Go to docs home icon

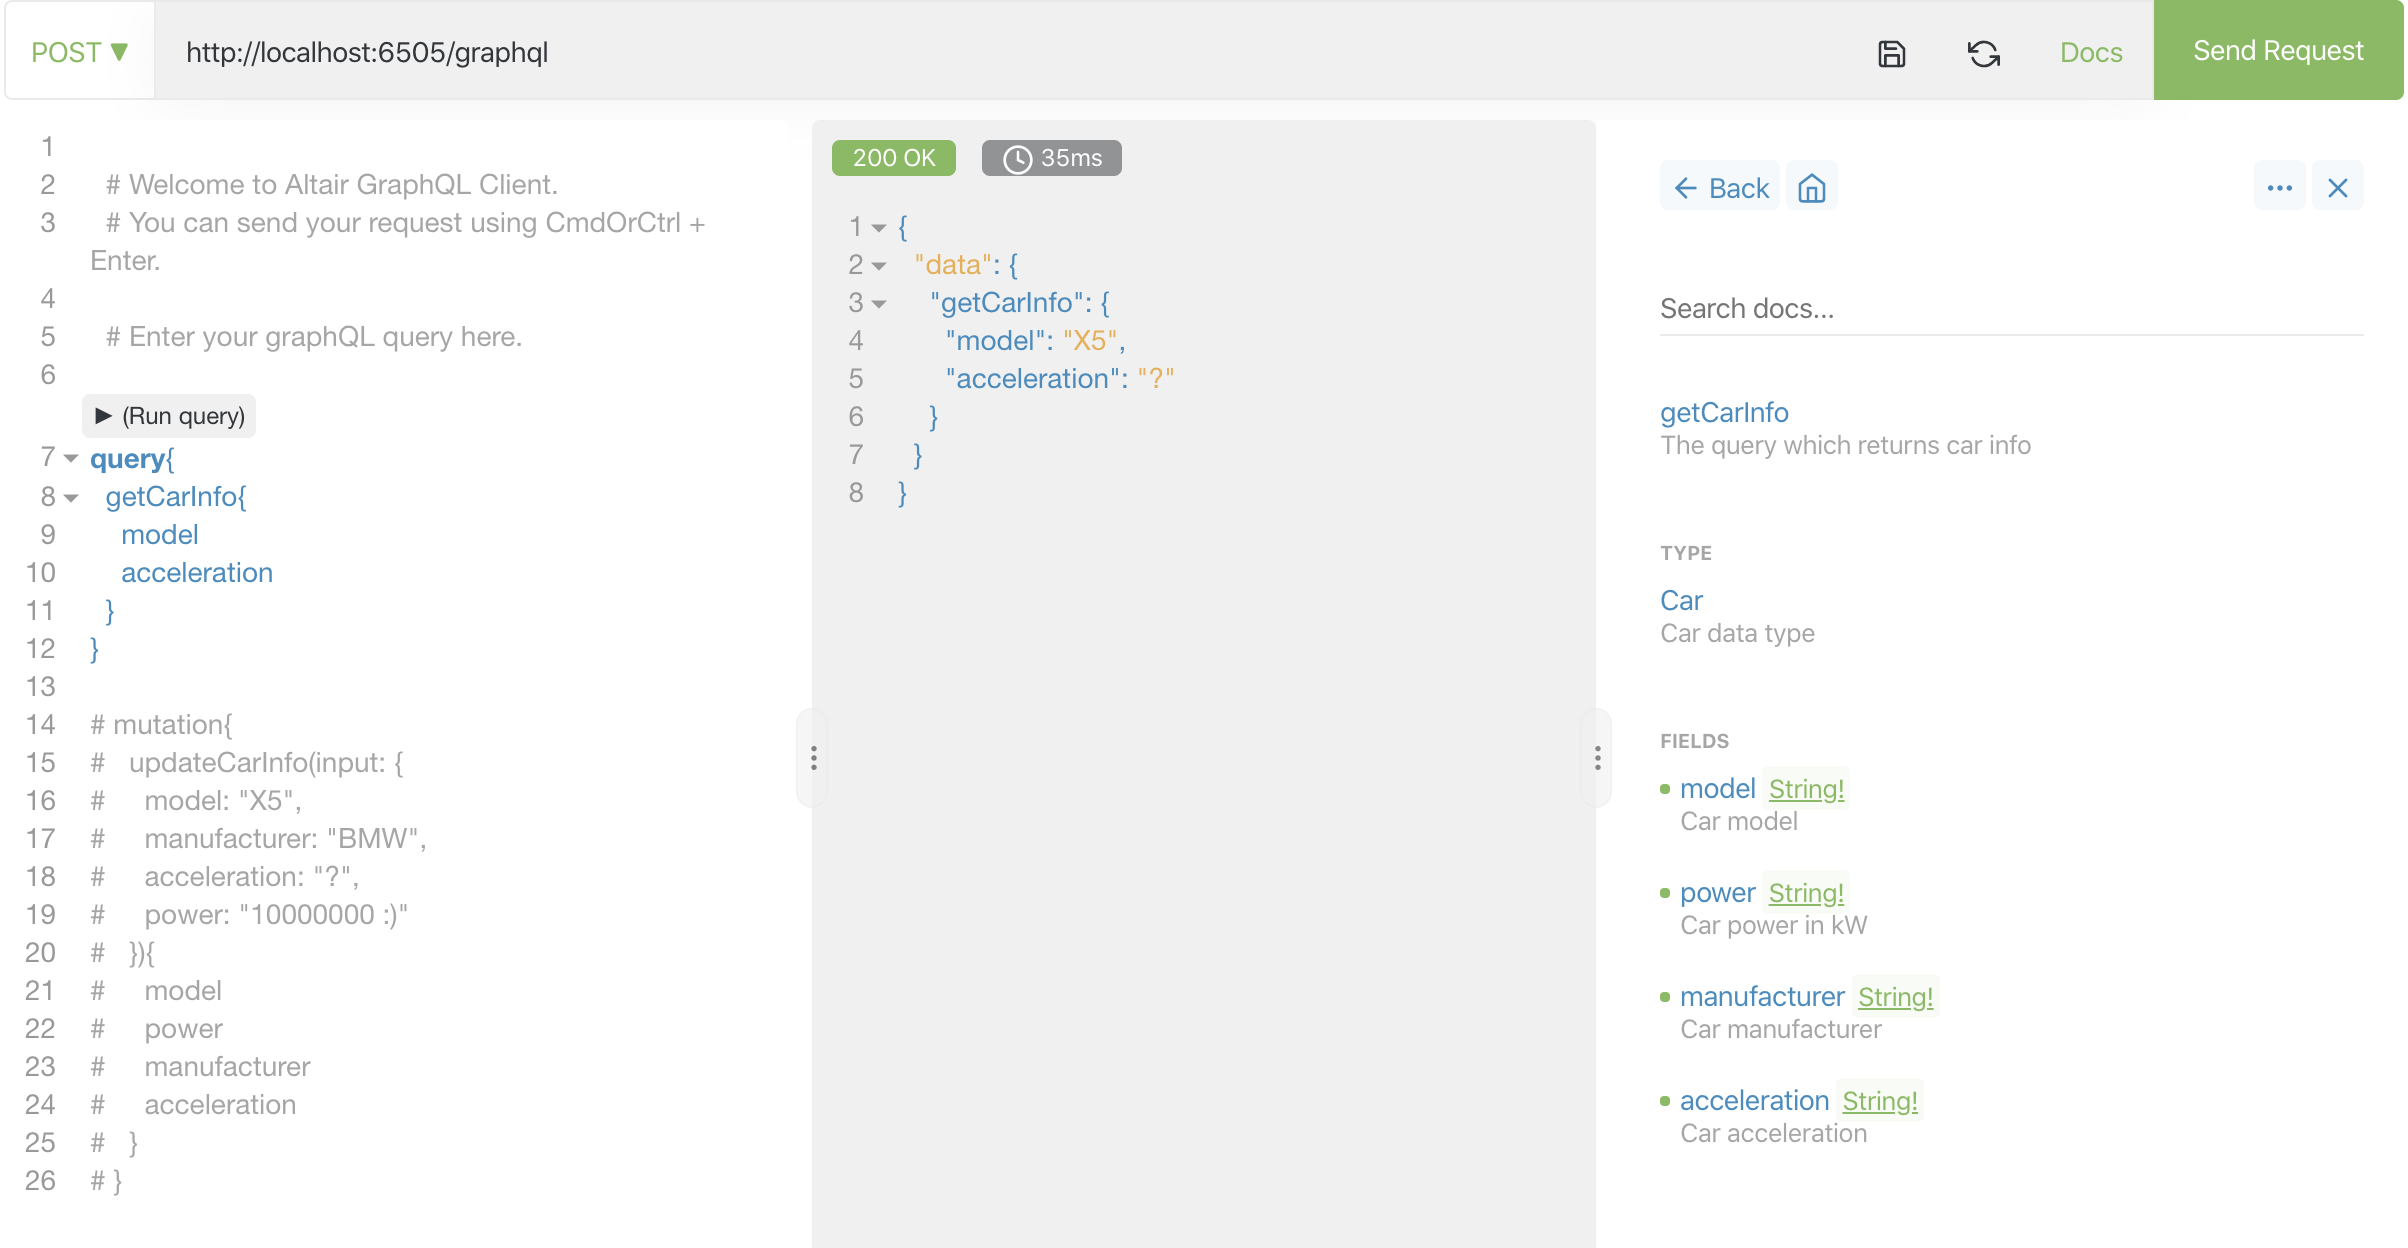(x=1811, y=188)
